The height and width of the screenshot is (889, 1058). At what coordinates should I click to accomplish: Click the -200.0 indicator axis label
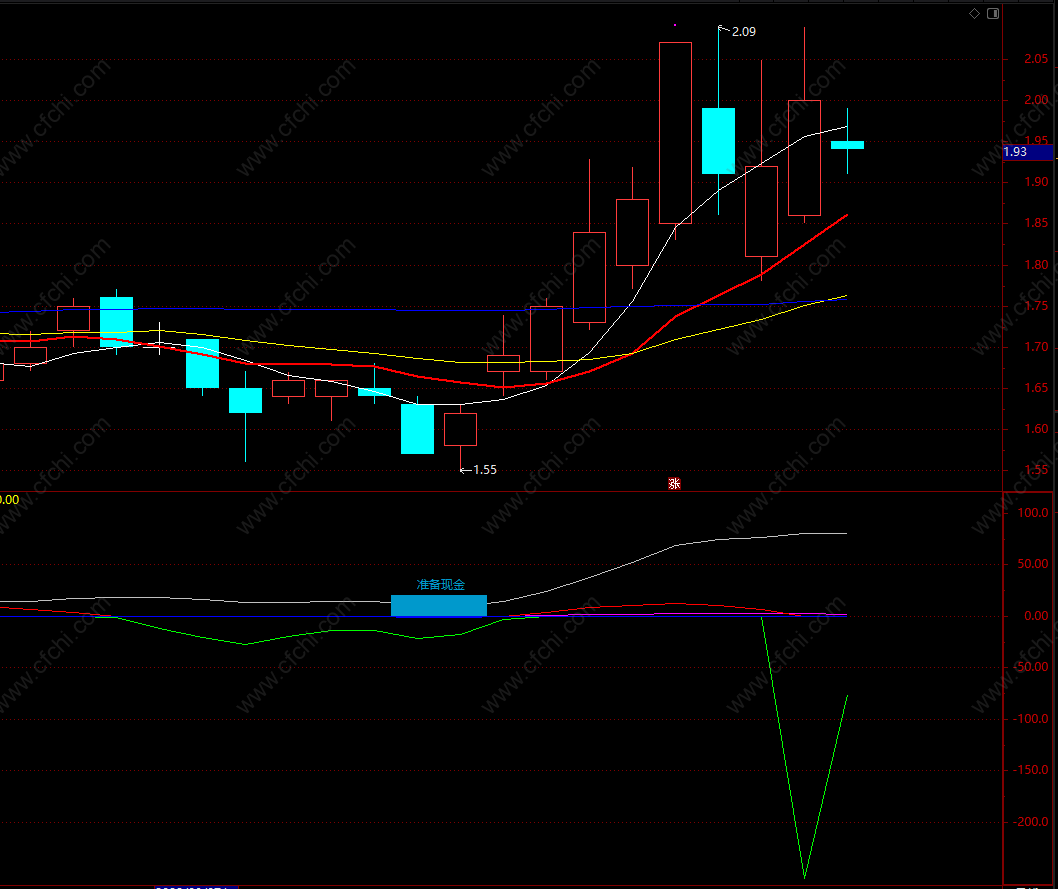tap(1031, 822)
